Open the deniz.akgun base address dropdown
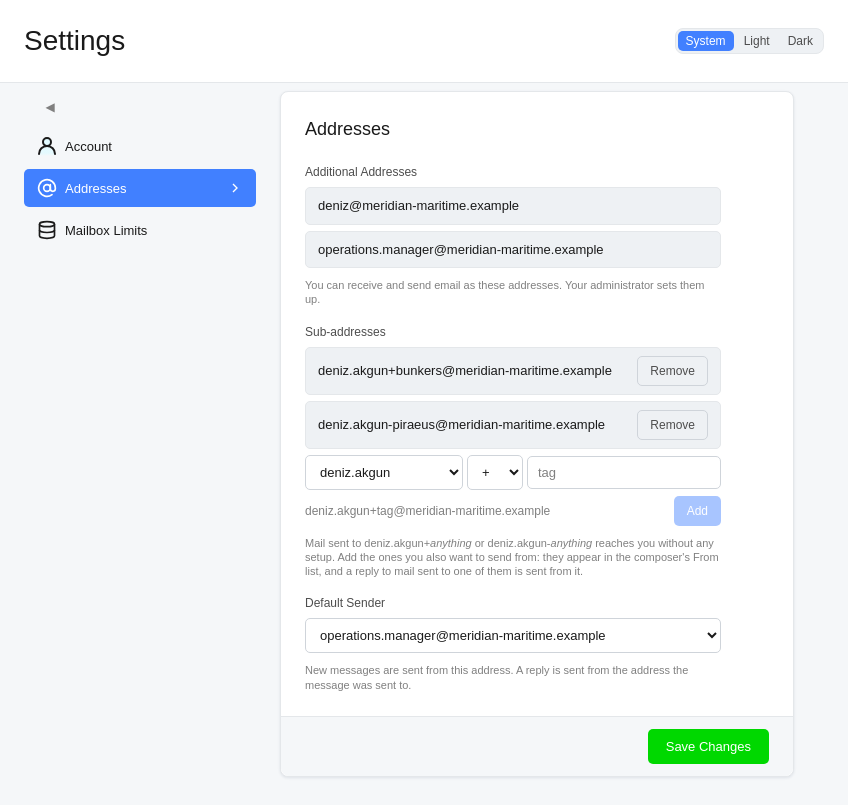 click(x=384, y=472)
